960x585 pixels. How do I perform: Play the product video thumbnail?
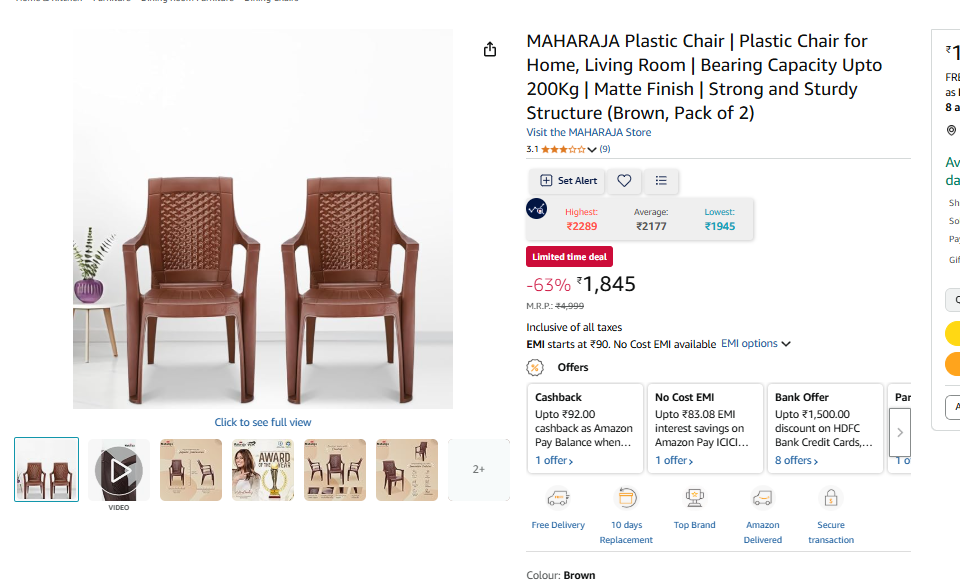pos(119,469)
